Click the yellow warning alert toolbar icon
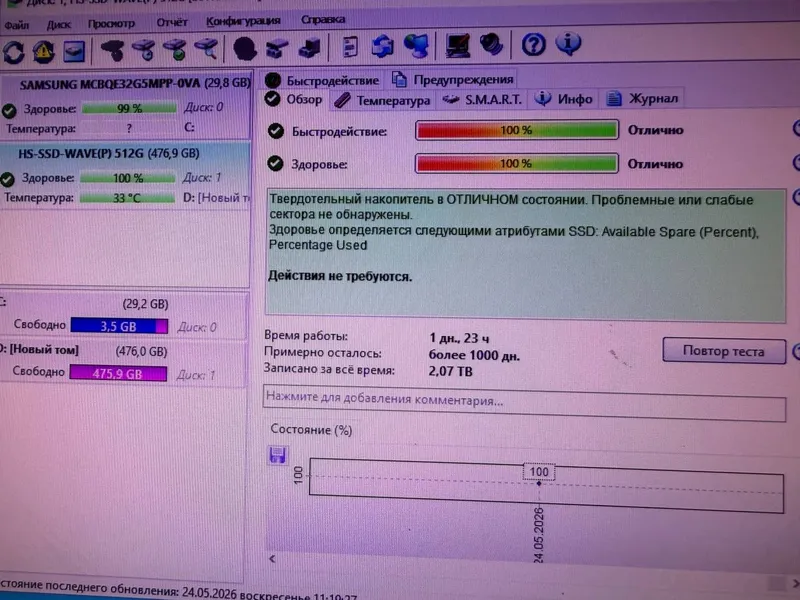The height and width of the screenshot is (600, 800). 44,52
